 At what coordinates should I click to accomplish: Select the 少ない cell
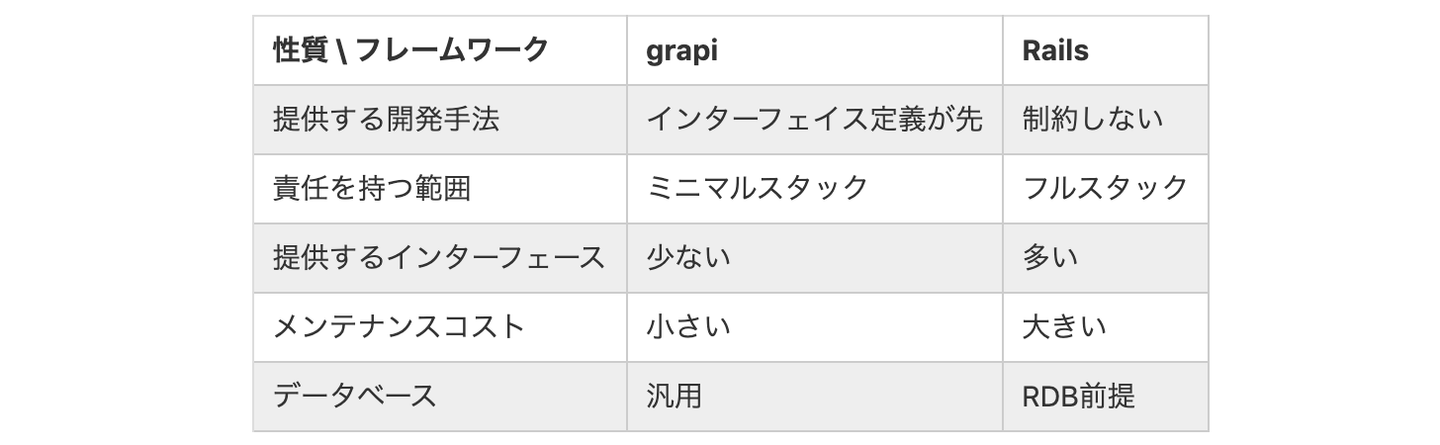click(x=688, y=257)
